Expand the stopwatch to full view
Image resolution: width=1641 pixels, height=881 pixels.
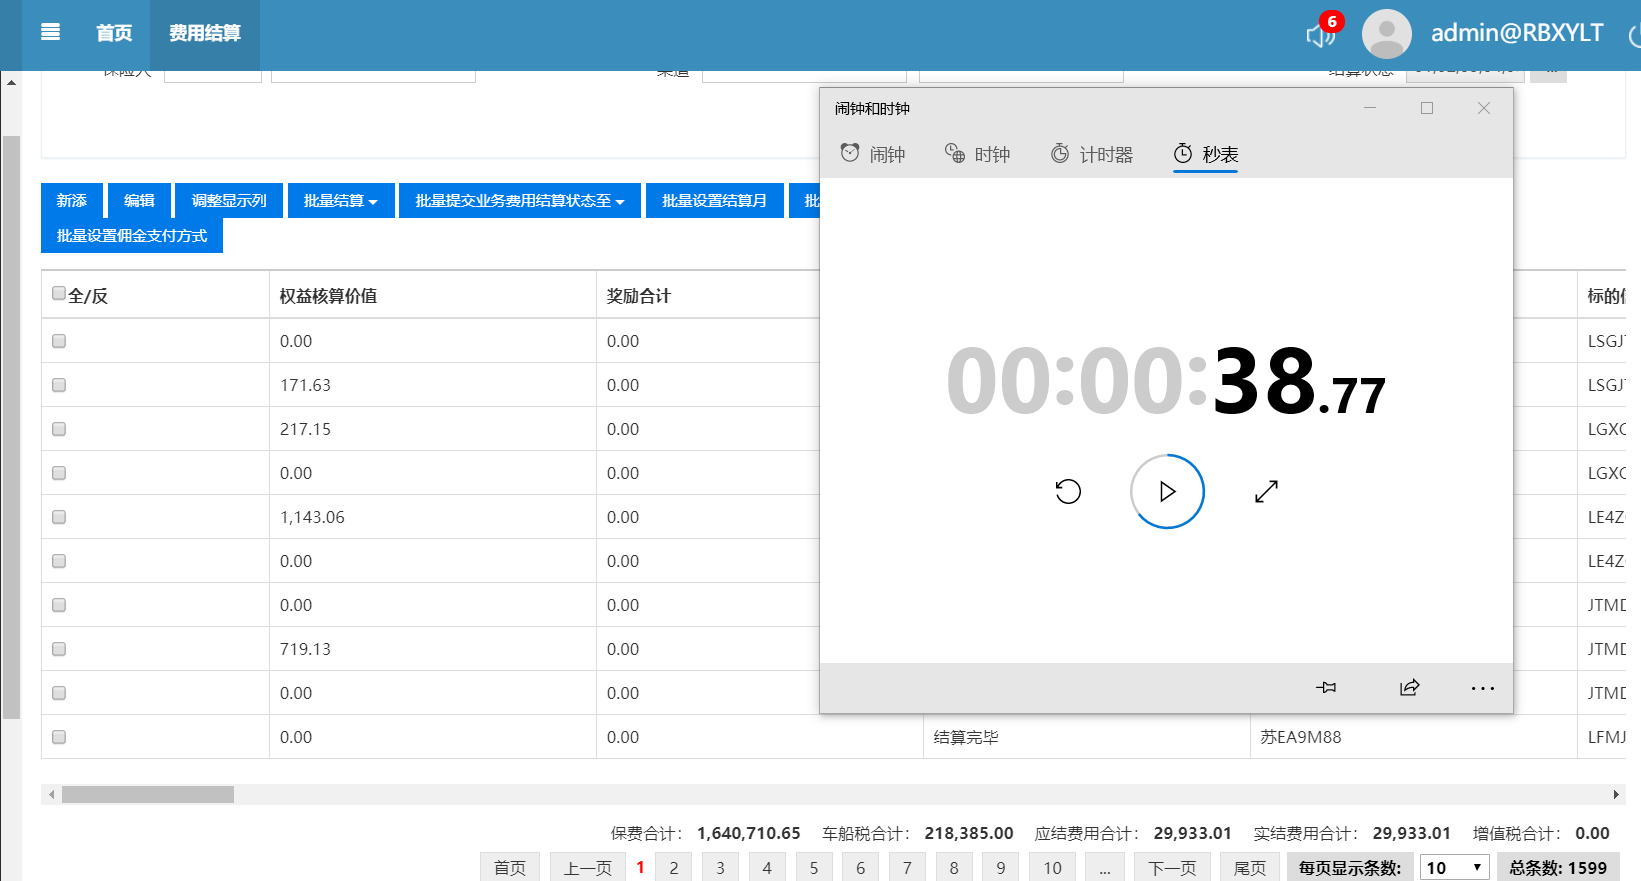point(1266,491)
